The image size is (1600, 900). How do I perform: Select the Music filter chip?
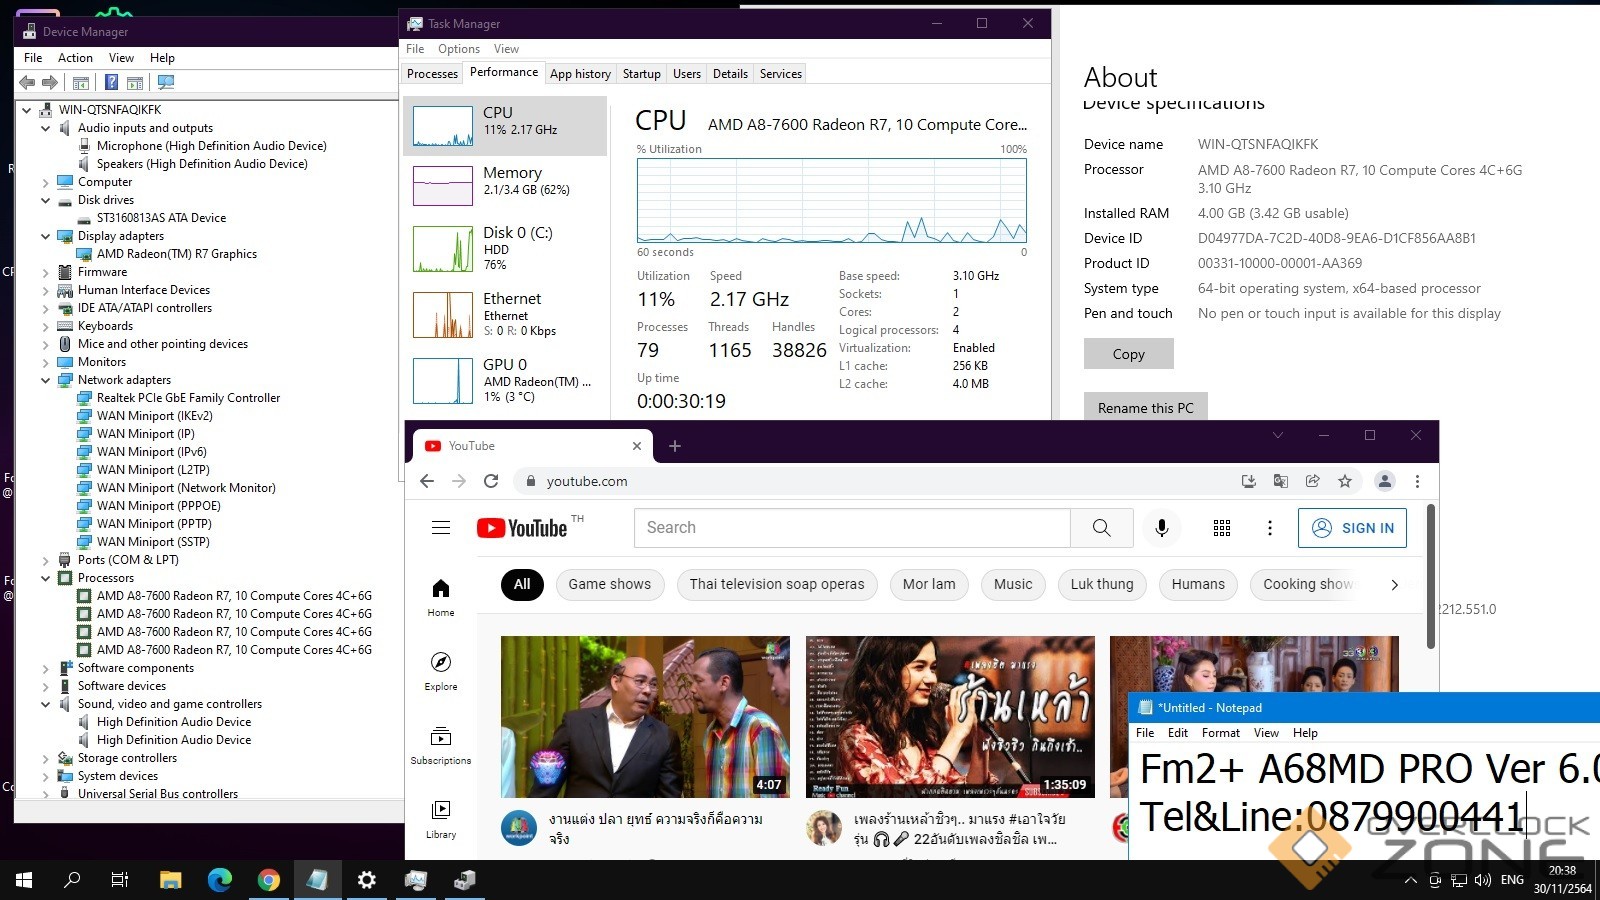[1012, 584]
